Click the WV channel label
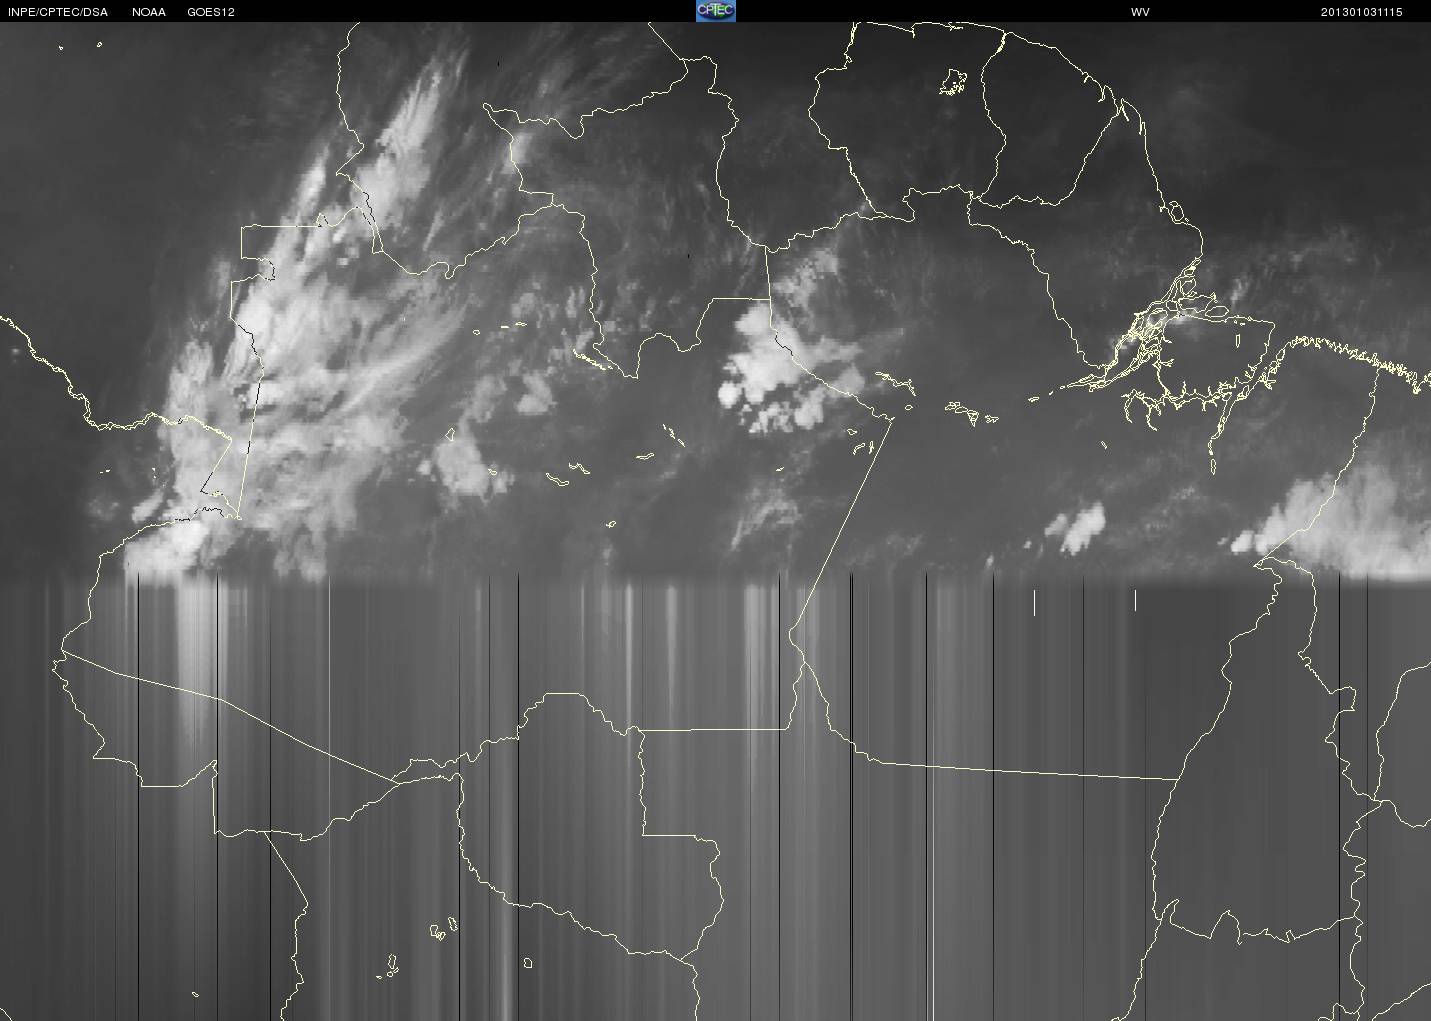This screenshot has width=1431, height=1021. (x=1140, y=12)
